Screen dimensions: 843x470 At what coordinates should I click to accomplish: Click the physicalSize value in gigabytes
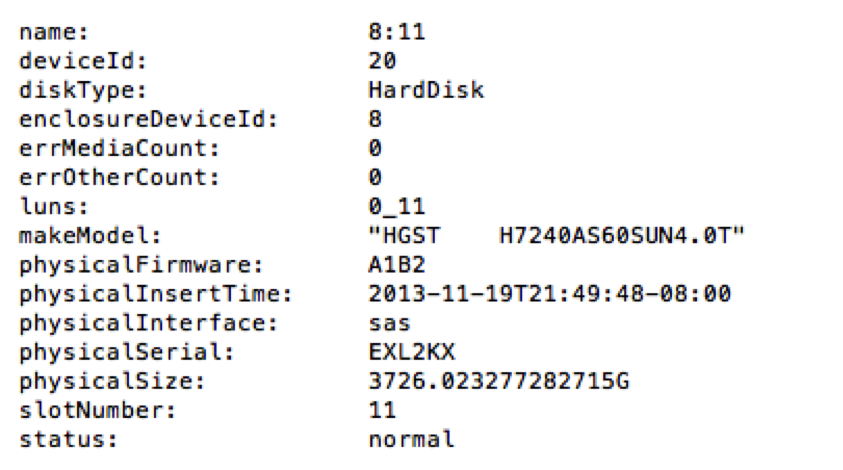[x=498, y=381]
